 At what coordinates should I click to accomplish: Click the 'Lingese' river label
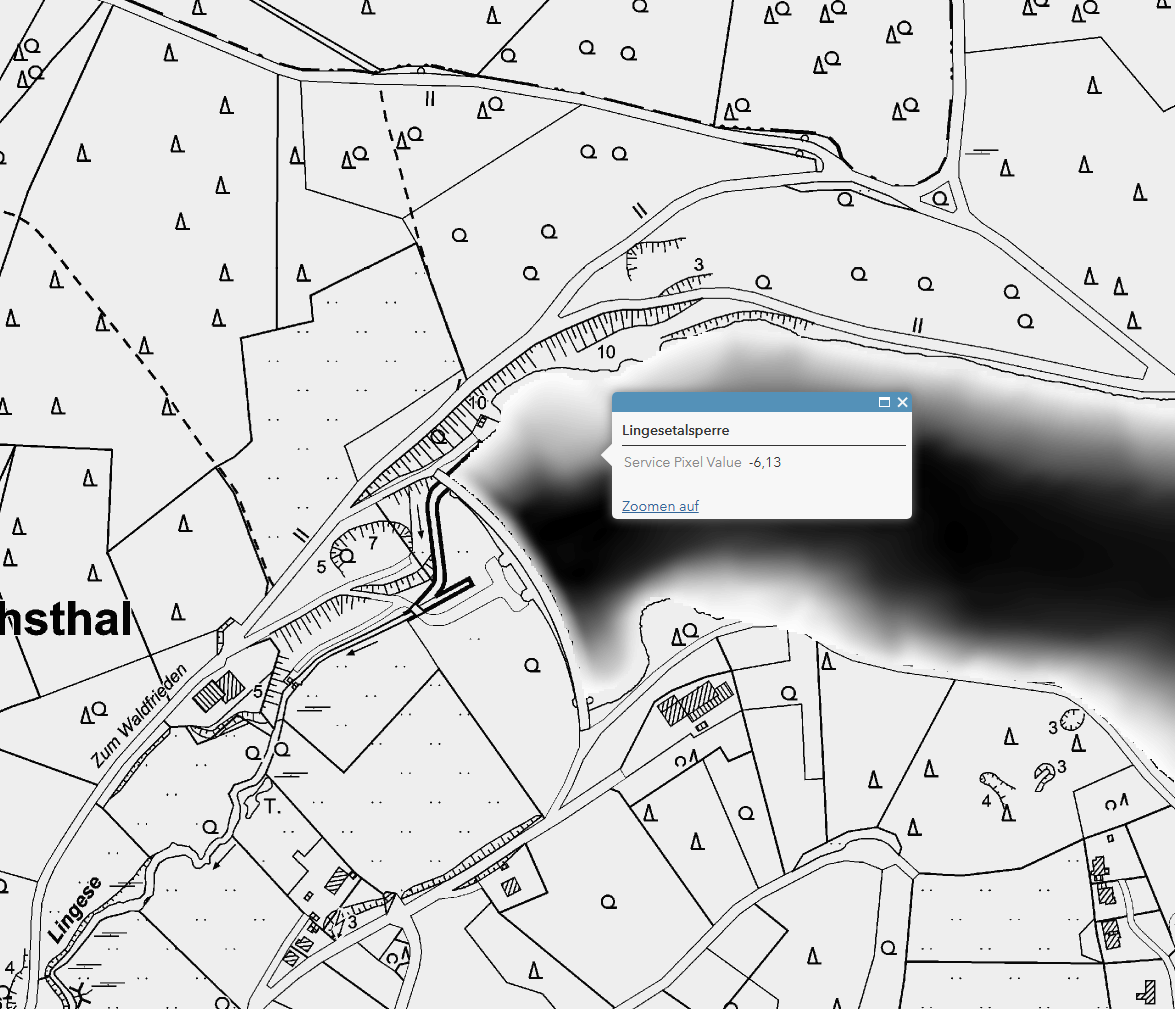tap(74, 909)
